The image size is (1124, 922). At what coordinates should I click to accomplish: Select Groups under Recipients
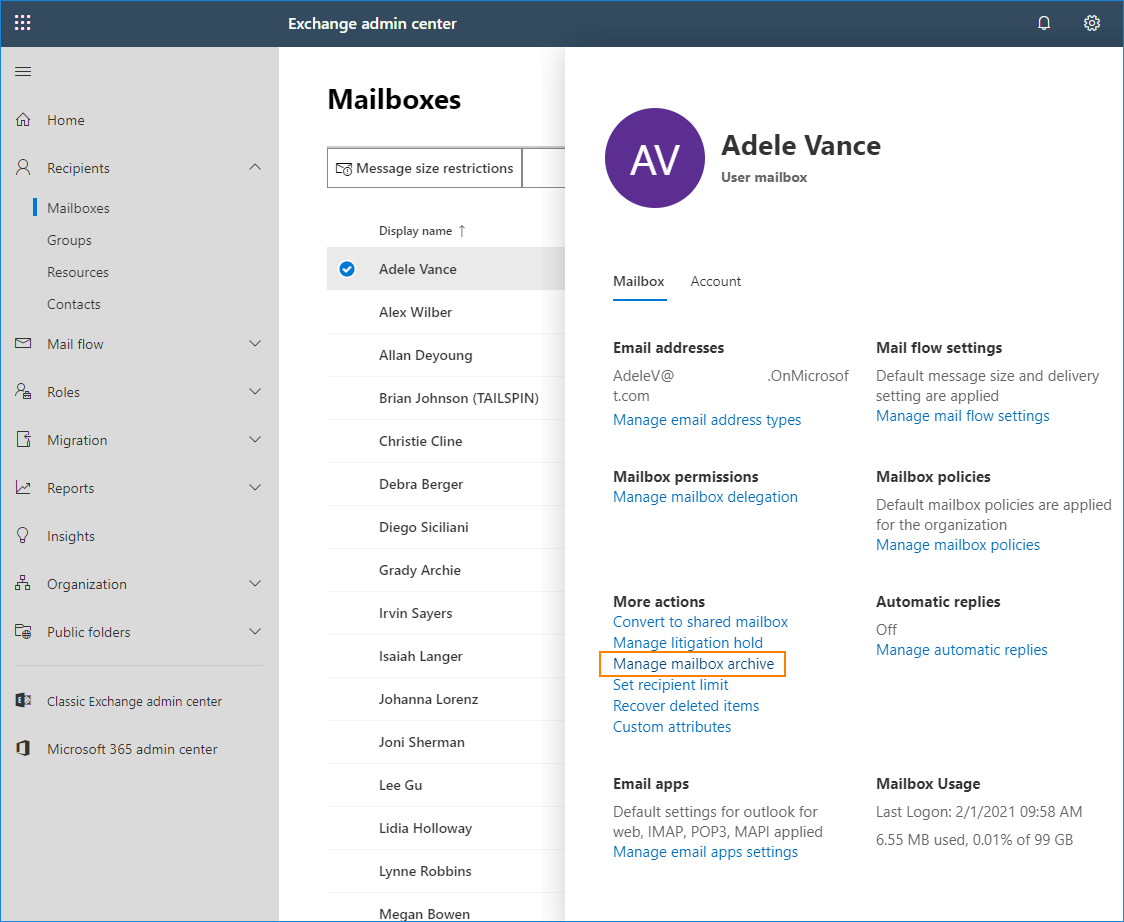(70, 240)
